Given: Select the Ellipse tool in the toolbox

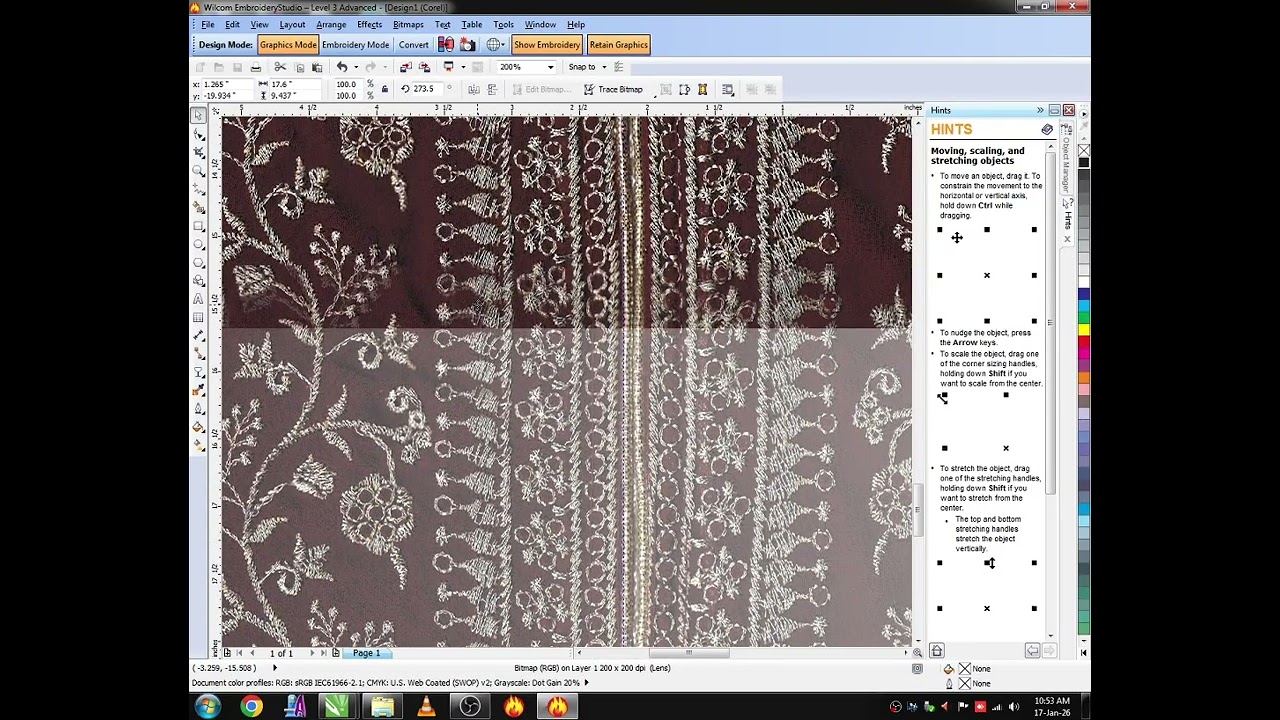Looking at the screenshot, I should [198, 244].
